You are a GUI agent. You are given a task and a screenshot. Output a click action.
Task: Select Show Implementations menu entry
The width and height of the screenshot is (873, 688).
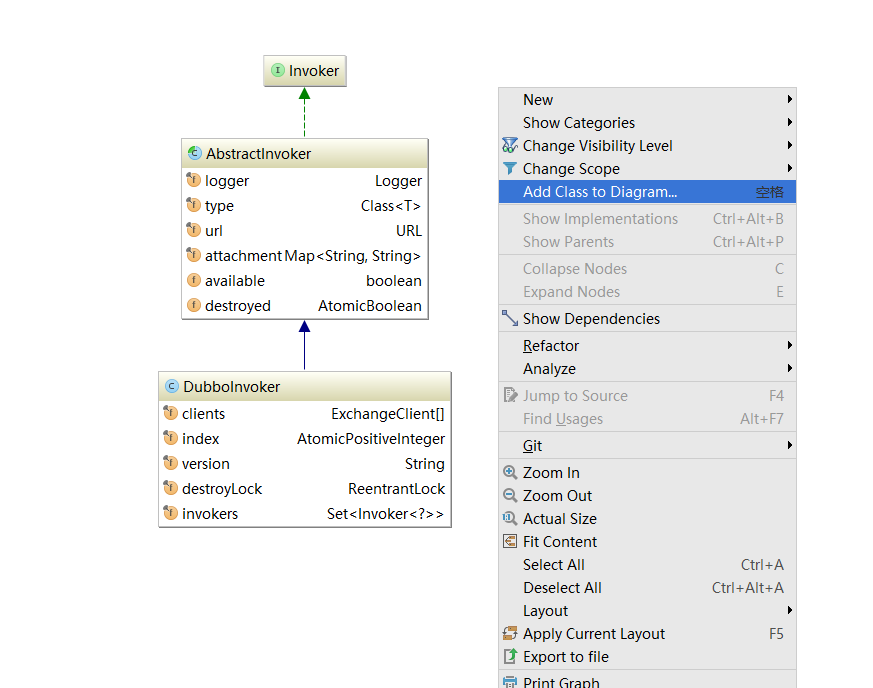[647, 219]
